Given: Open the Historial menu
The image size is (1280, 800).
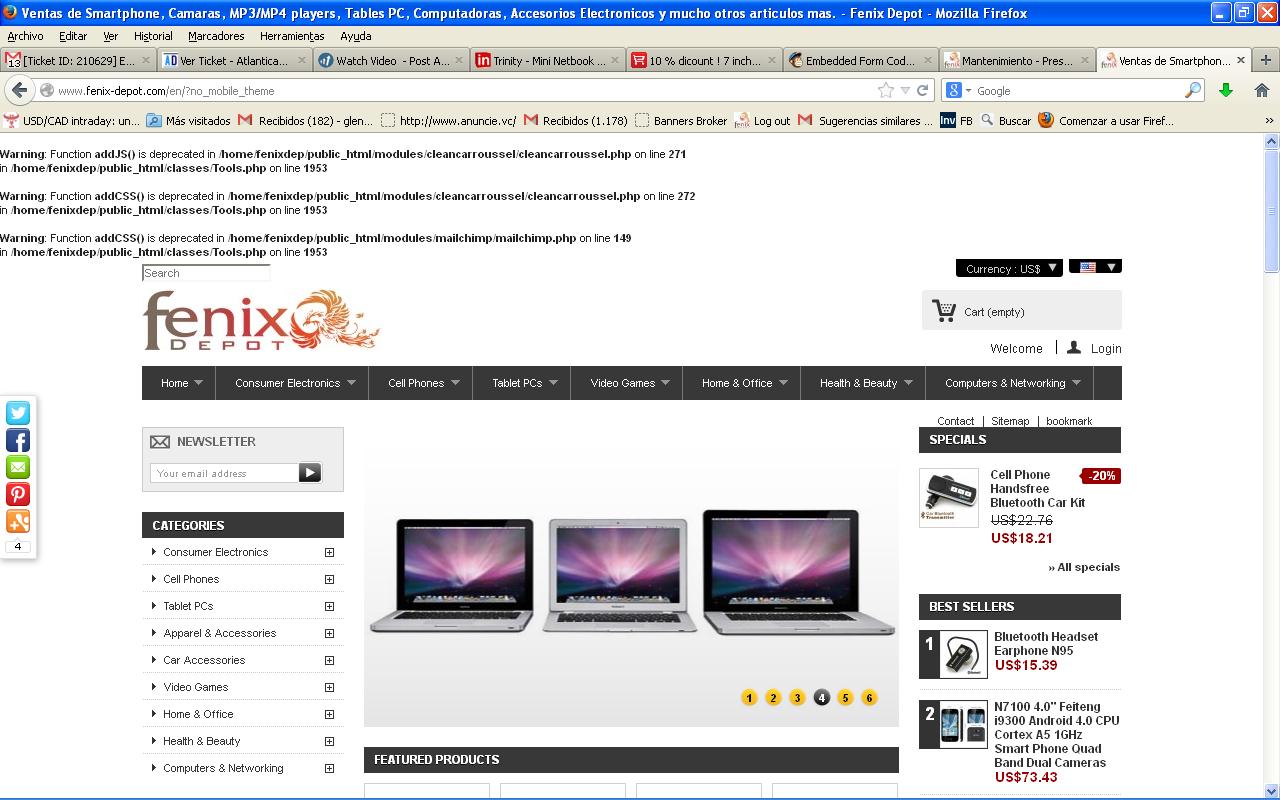Looking at the screenshot, I should [x=153, y=36].
